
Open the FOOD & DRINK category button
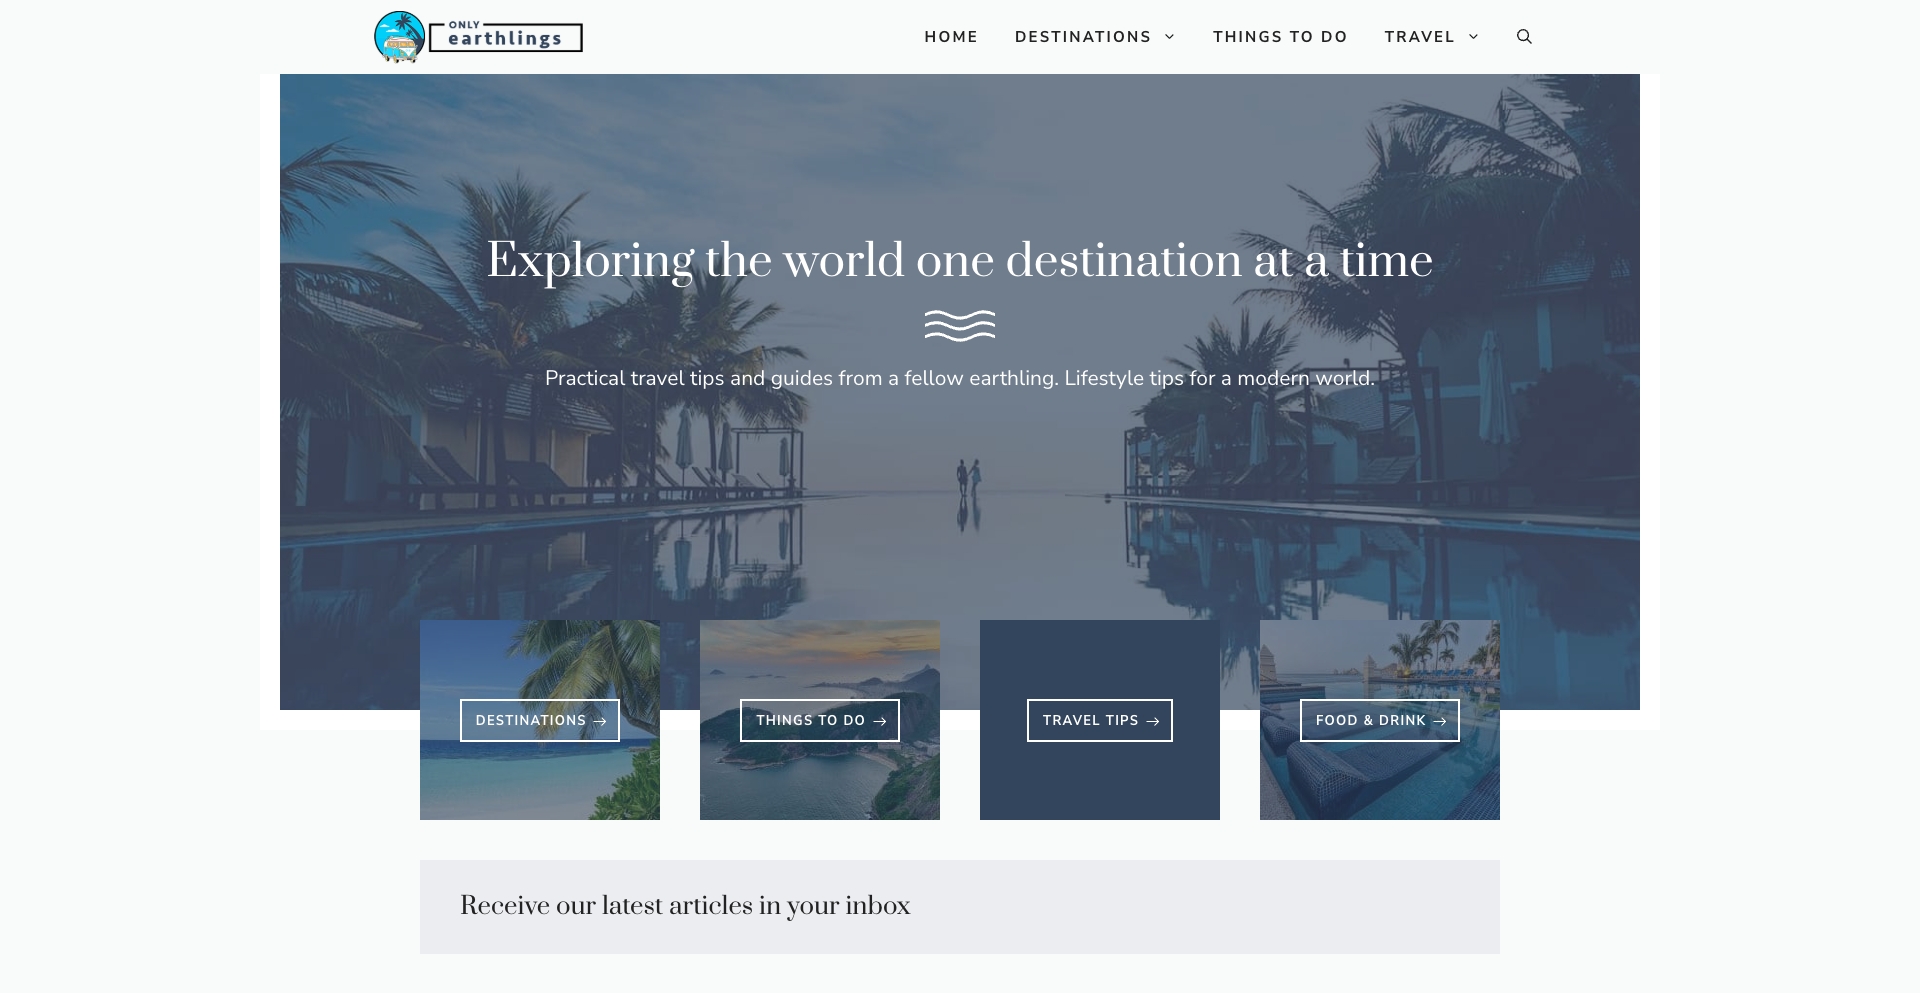point(1379,720)
